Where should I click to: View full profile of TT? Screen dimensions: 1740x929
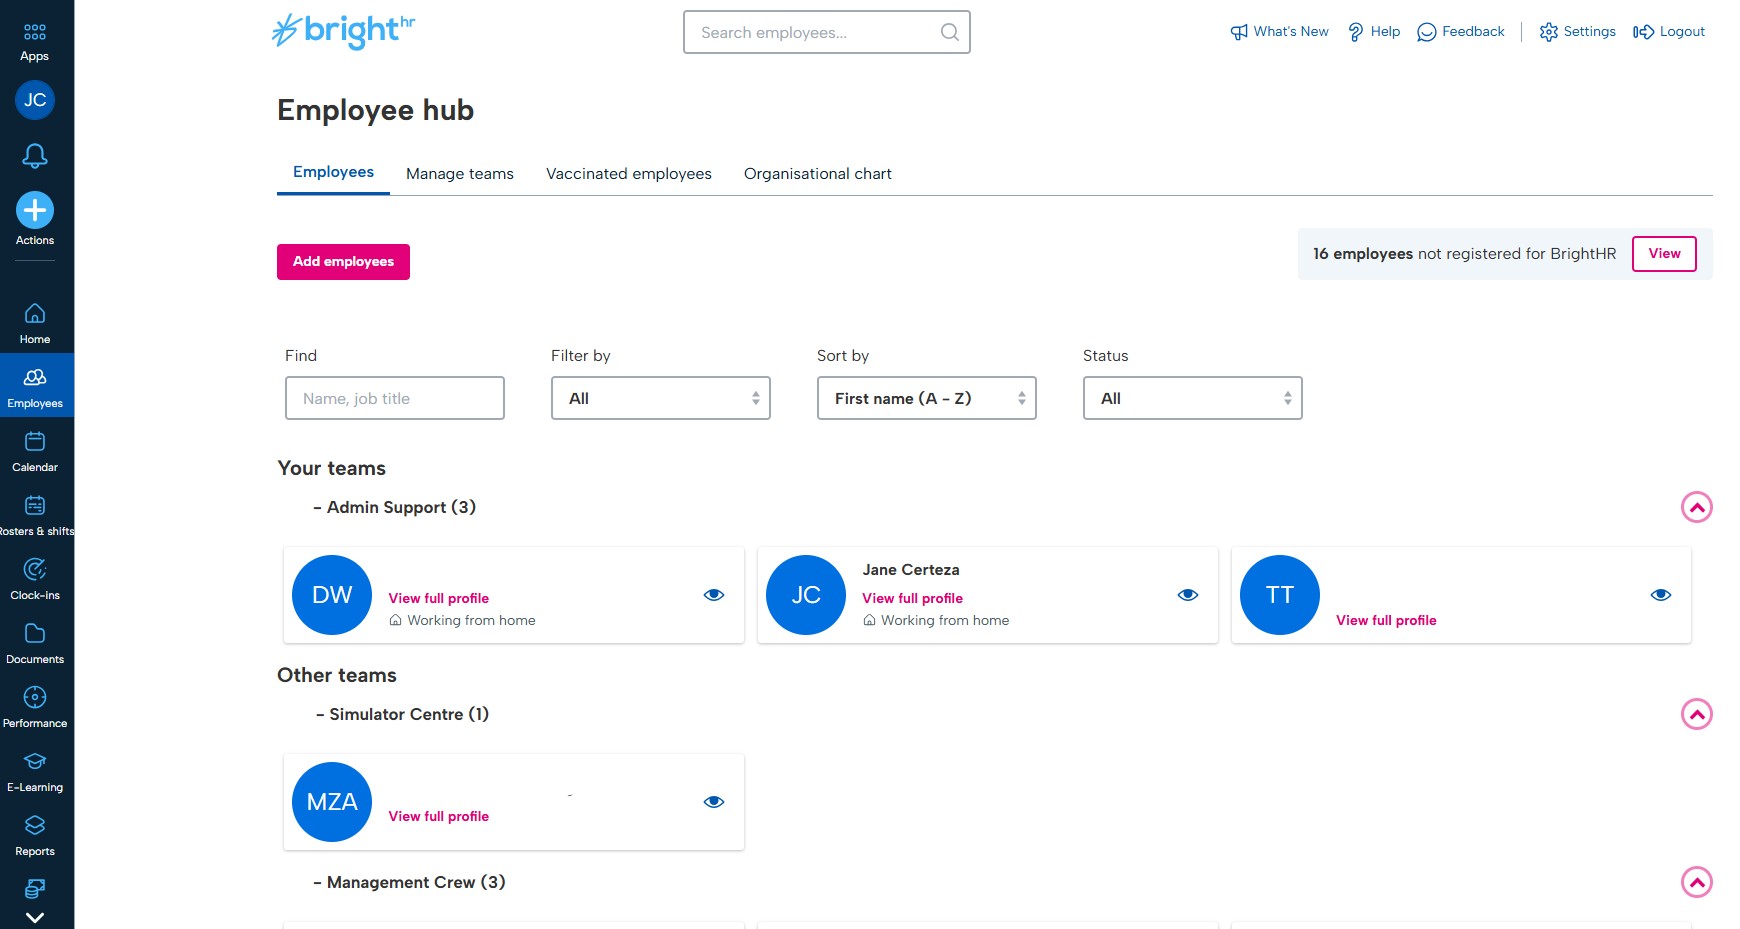coord(1386,620)
